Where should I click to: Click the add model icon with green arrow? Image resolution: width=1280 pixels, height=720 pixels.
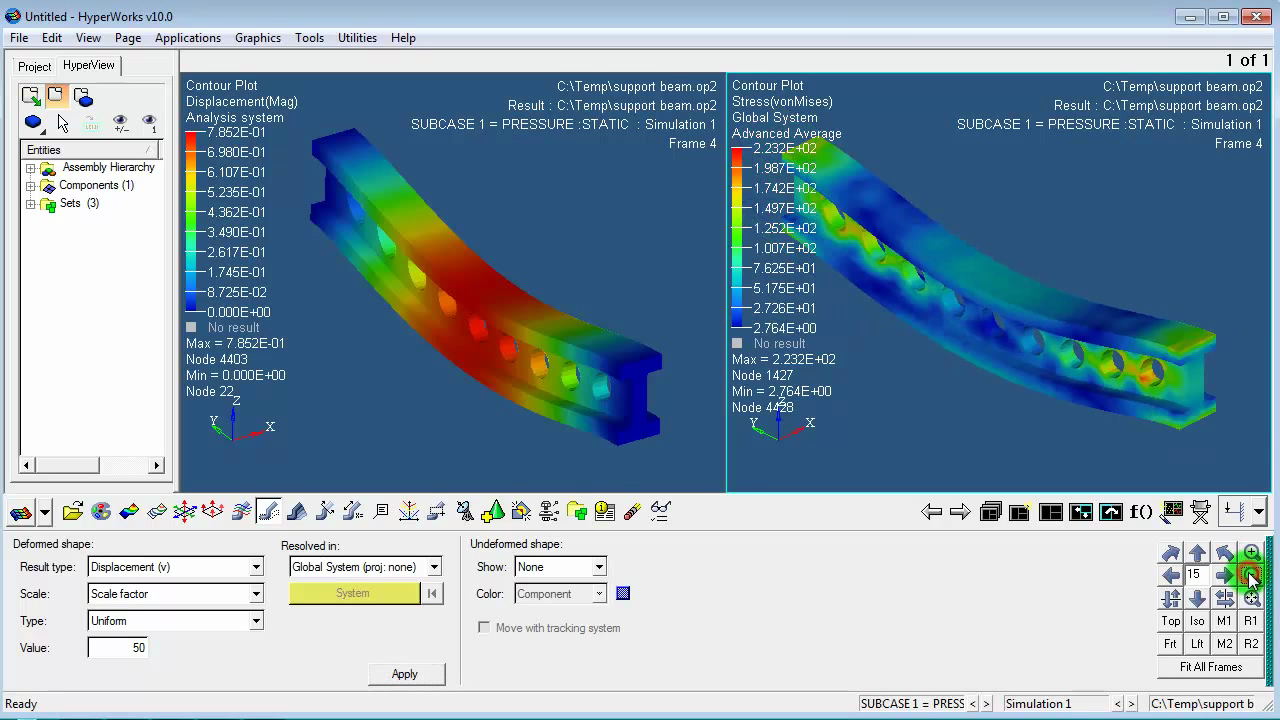click(31, 96)
